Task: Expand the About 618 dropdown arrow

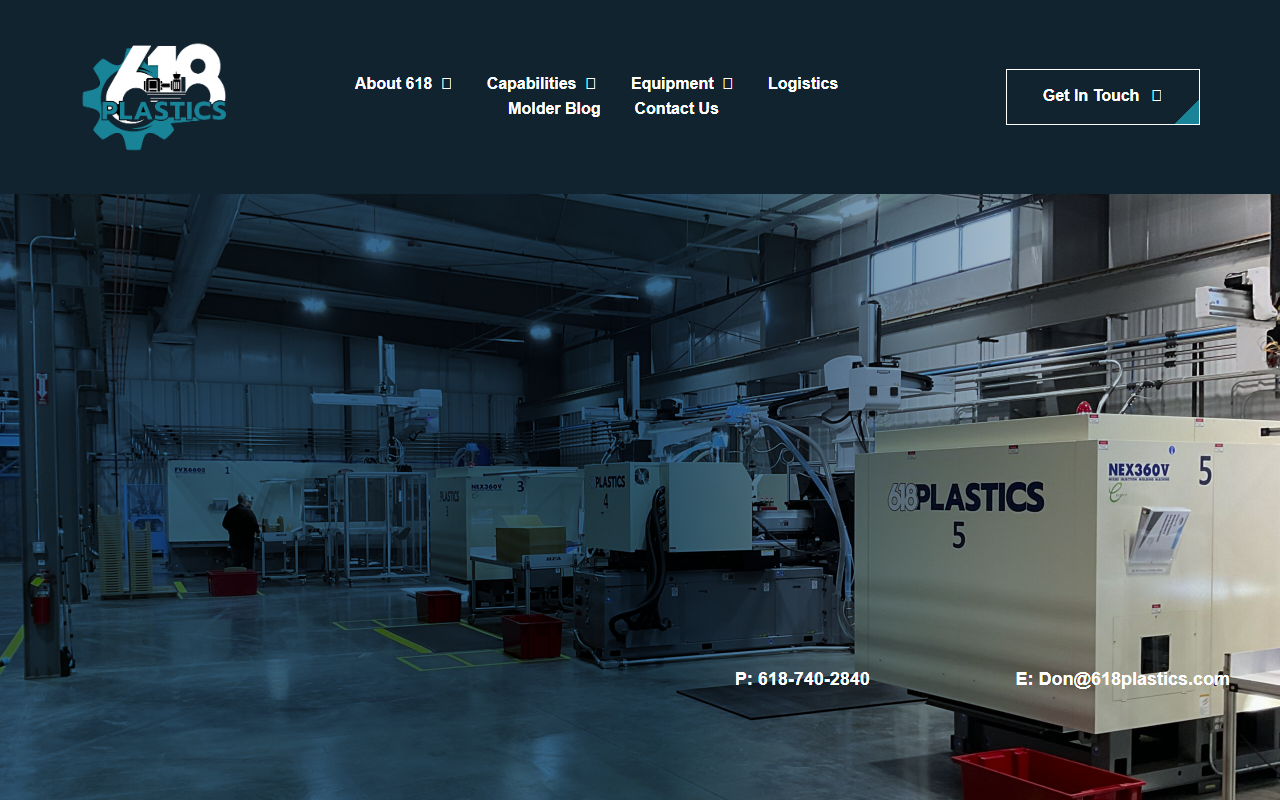Action: pos(447,83)
